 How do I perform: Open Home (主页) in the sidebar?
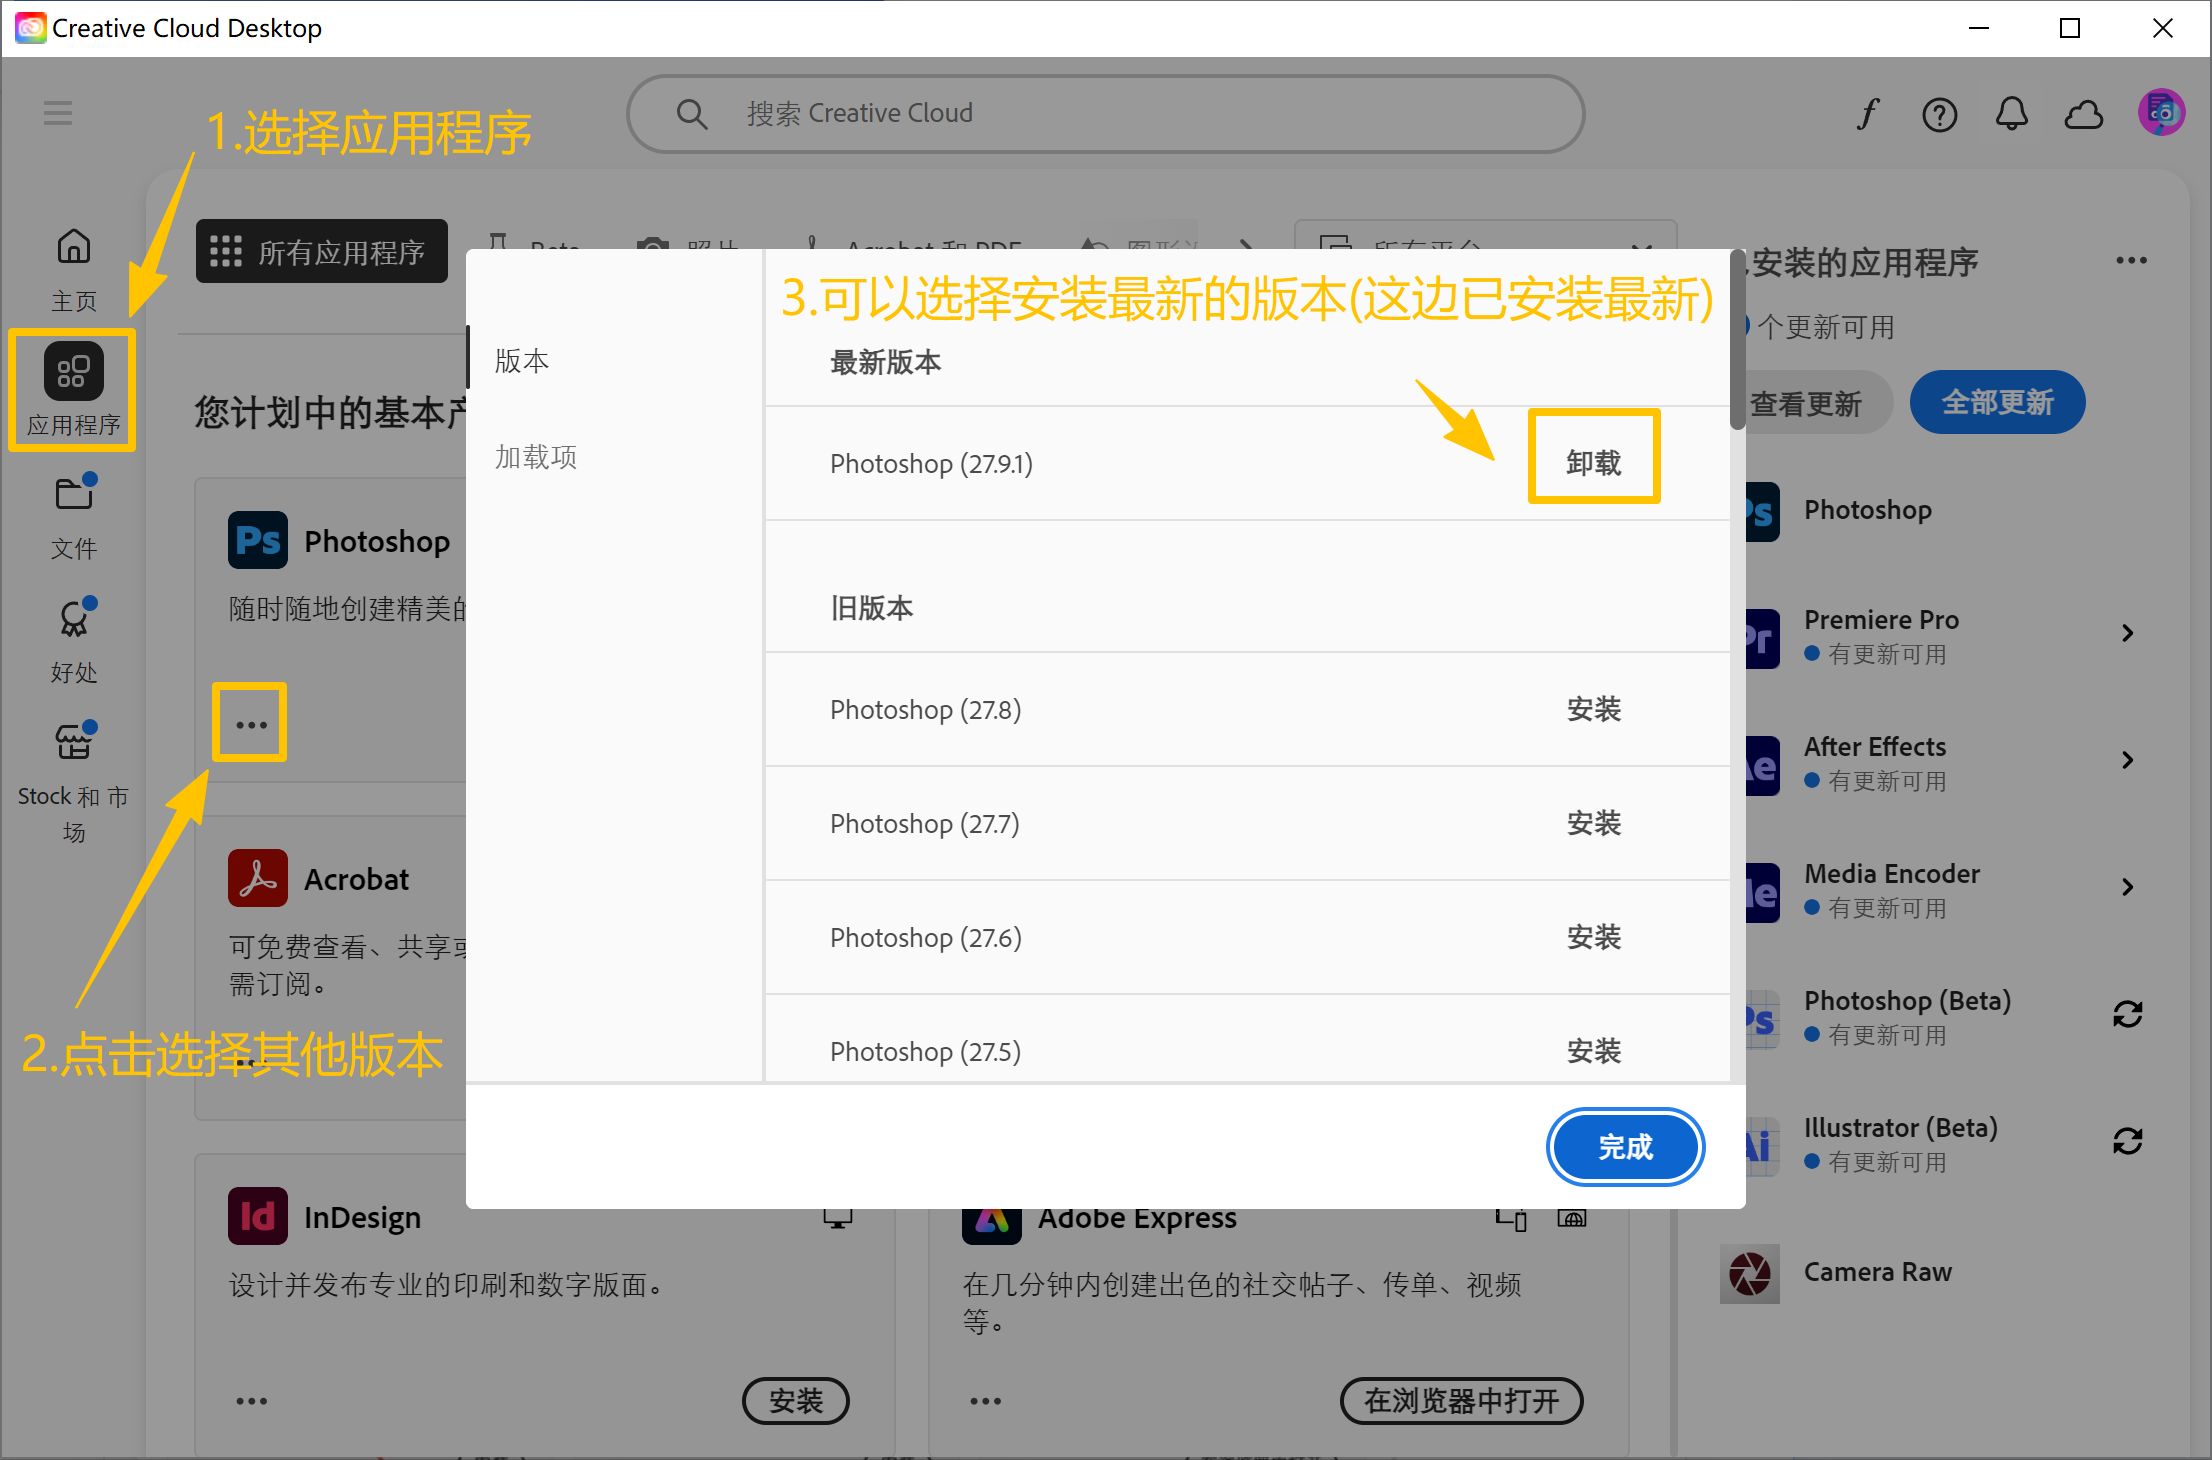74,271
